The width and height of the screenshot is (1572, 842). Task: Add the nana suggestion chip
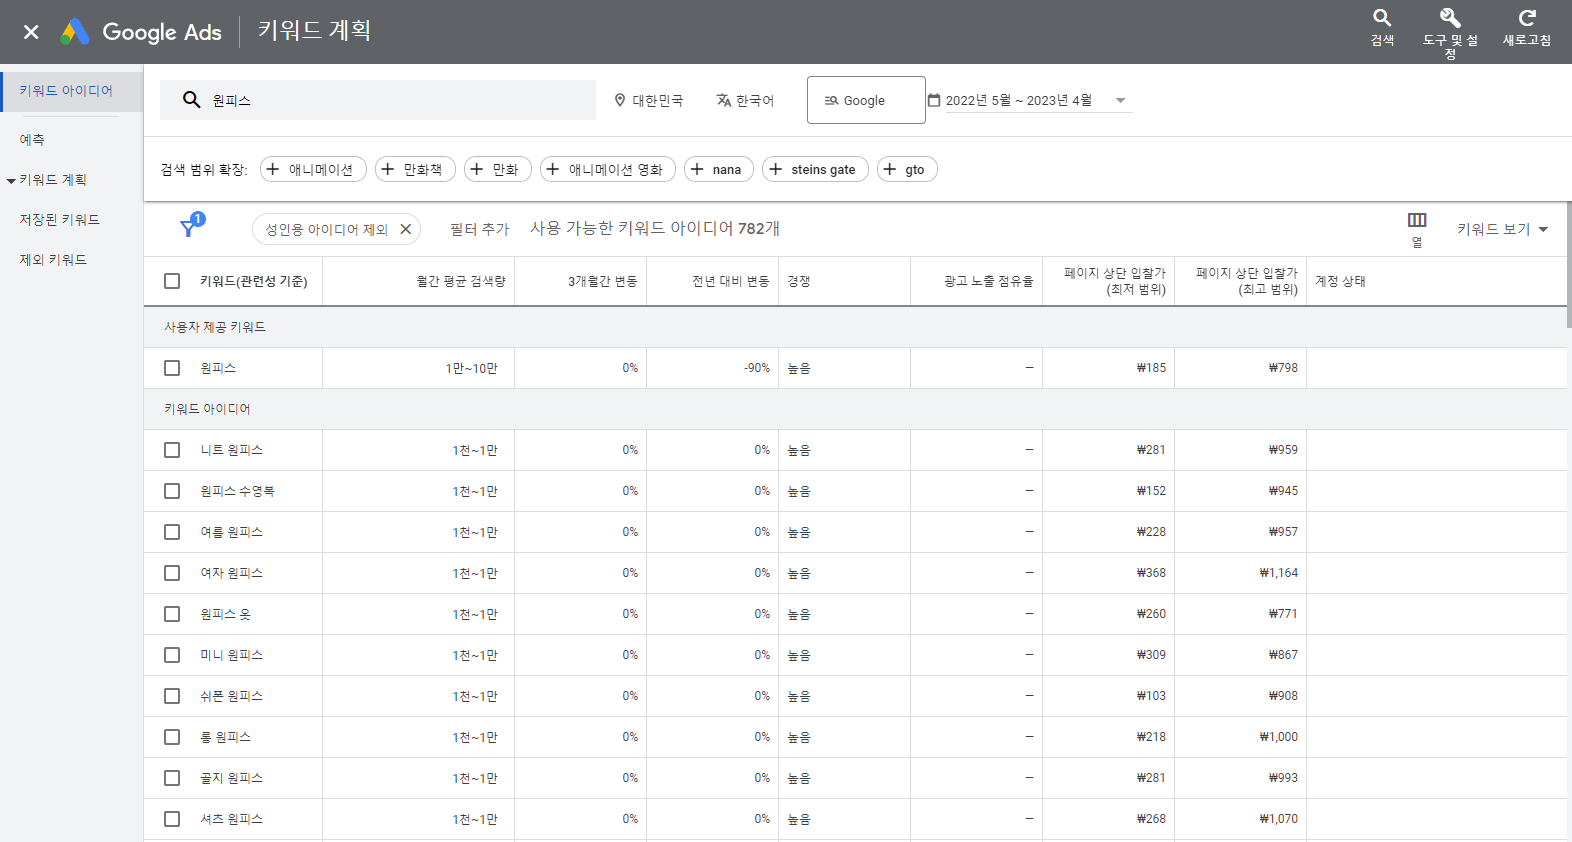tap(719, 169)
